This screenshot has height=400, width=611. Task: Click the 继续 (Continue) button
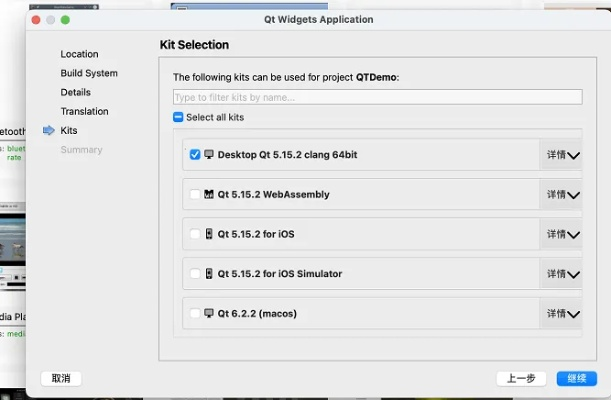[577, 378]
